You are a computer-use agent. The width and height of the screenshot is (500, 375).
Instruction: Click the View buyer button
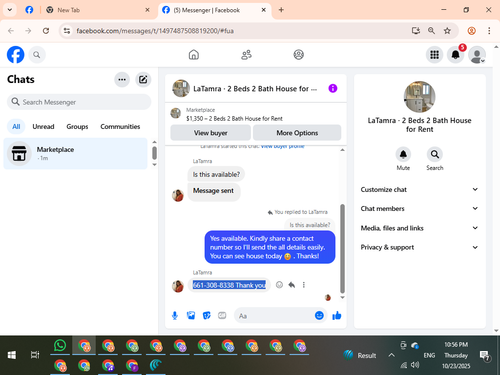click(x=210, y=133)
